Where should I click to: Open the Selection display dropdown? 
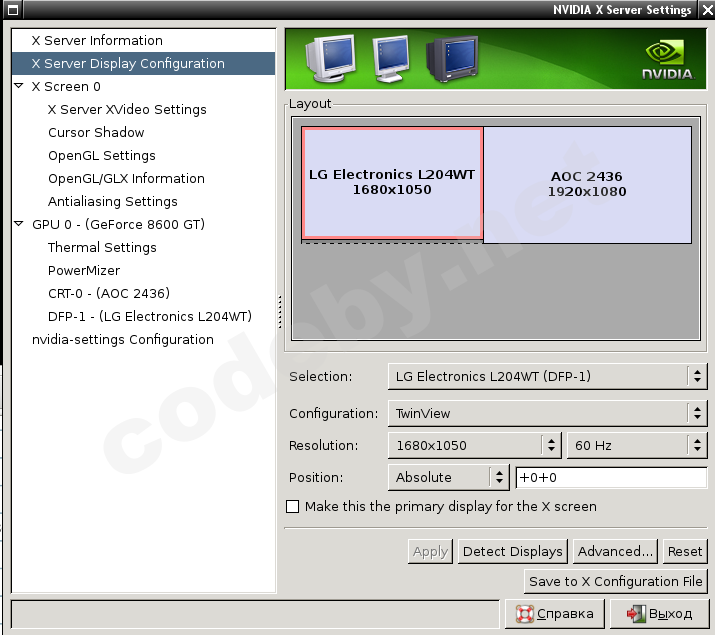[547, 376]
